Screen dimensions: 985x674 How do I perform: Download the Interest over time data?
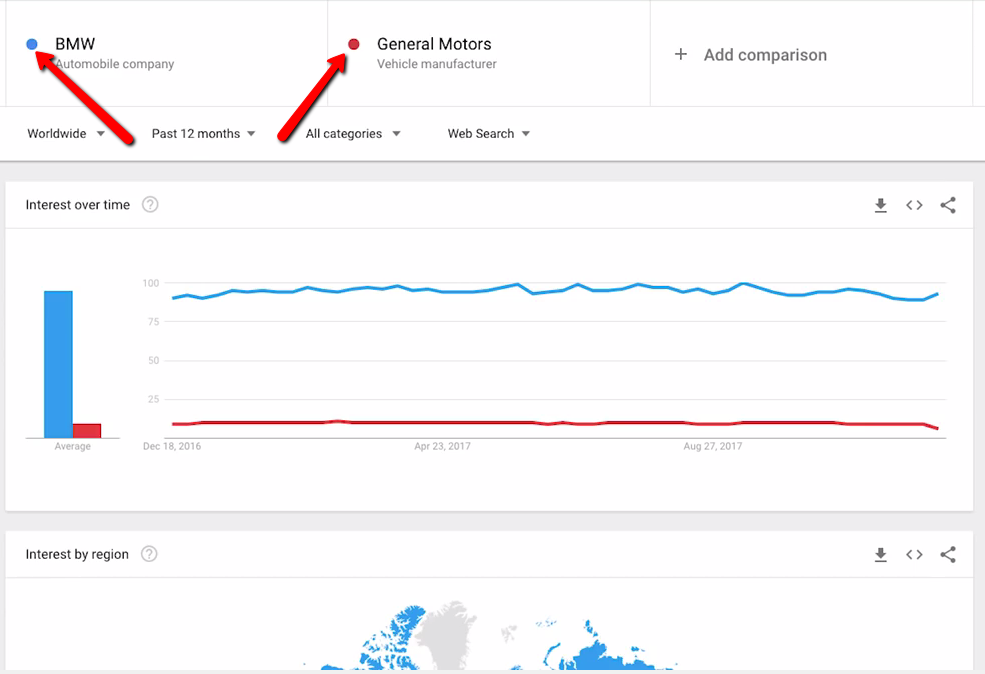(x=880, y=205)
